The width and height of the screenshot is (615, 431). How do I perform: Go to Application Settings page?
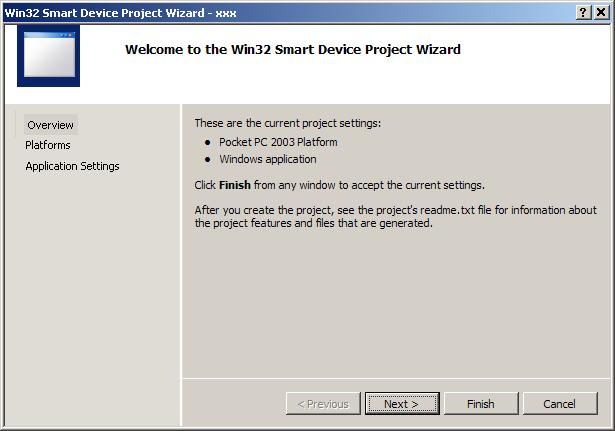click(x=72, y=166)
